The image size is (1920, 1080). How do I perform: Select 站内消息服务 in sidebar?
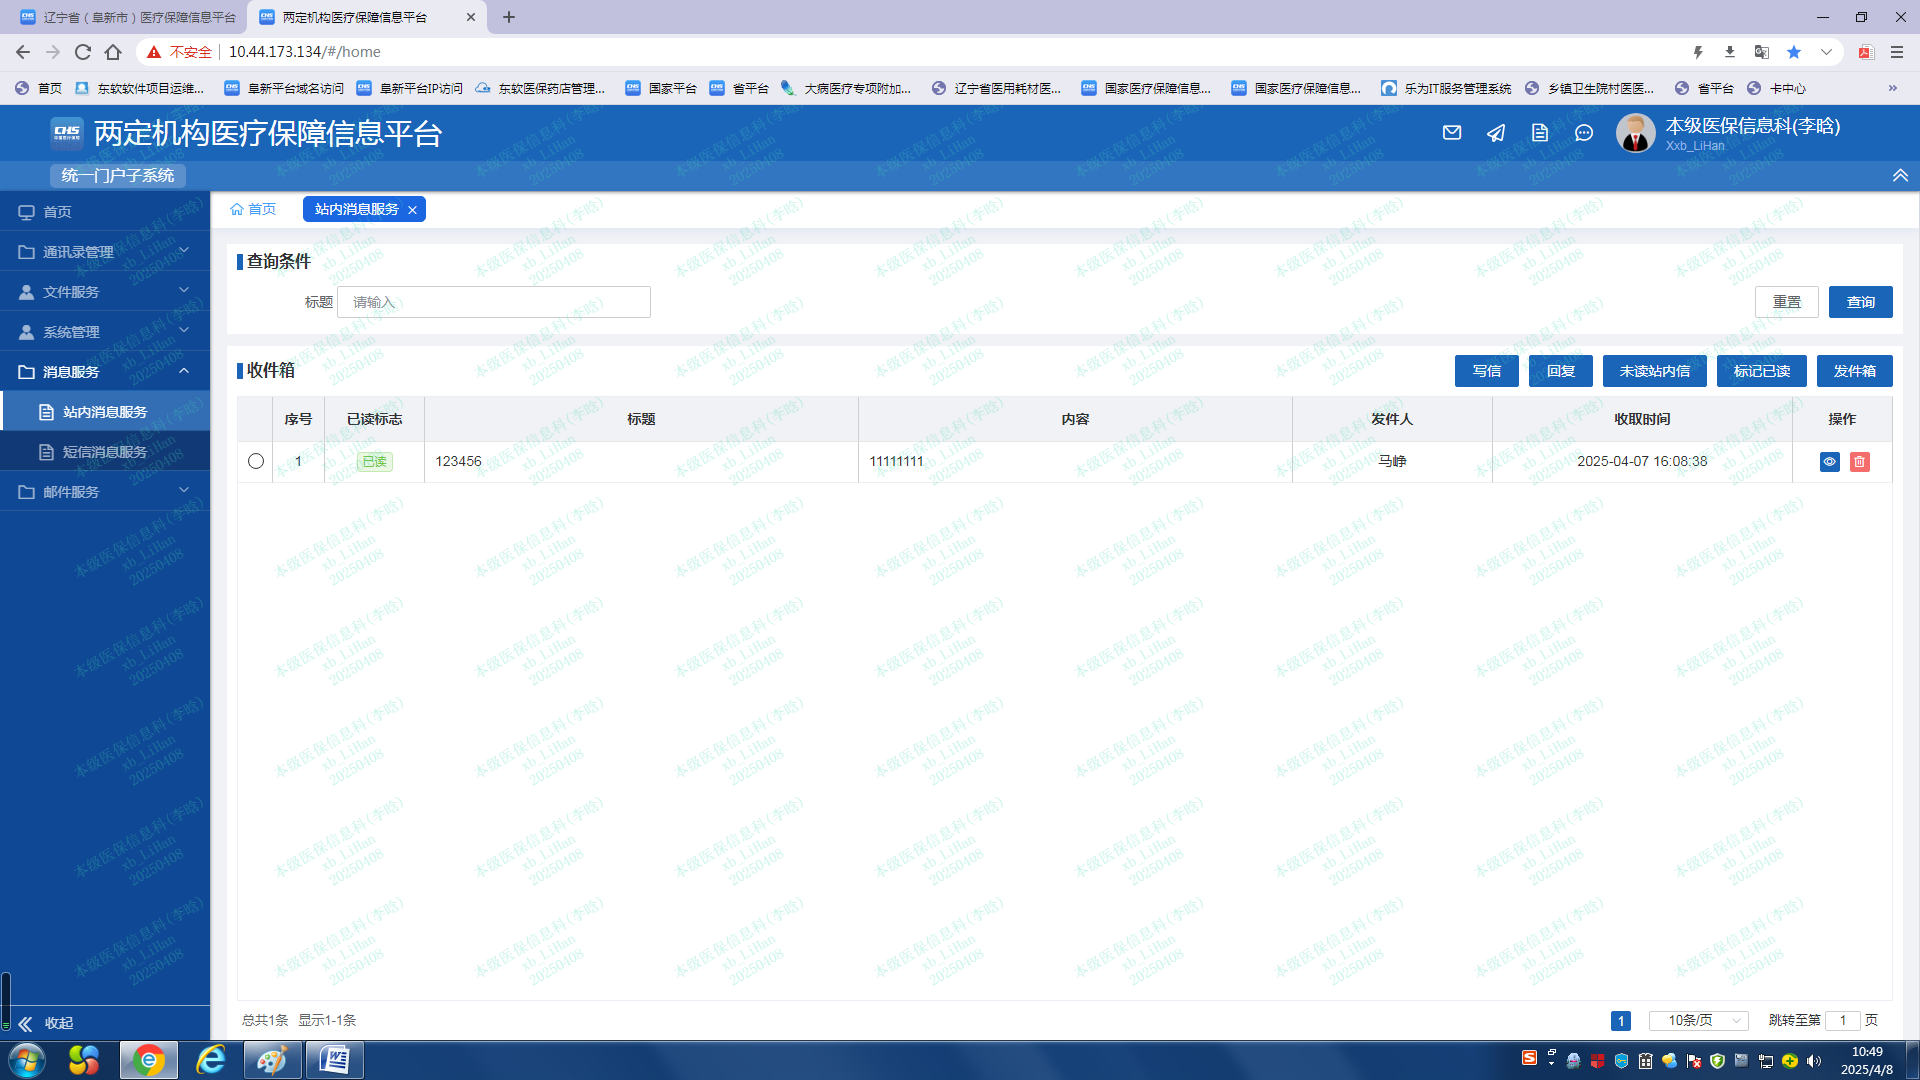[x=105, y=412]
